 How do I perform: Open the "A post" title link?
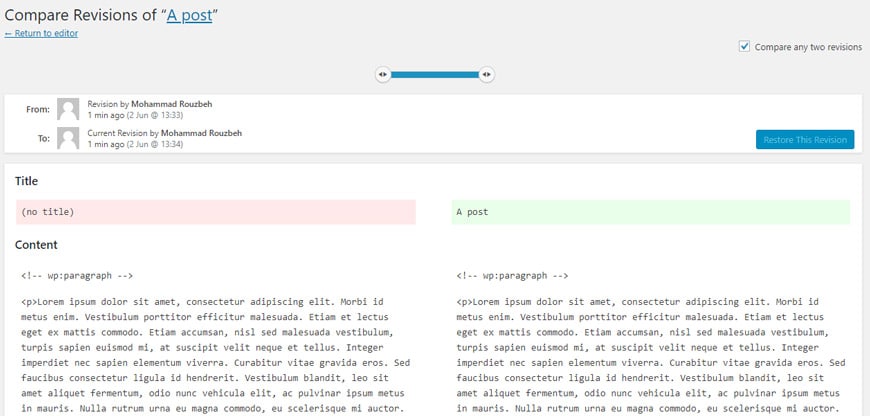(189, 15)
